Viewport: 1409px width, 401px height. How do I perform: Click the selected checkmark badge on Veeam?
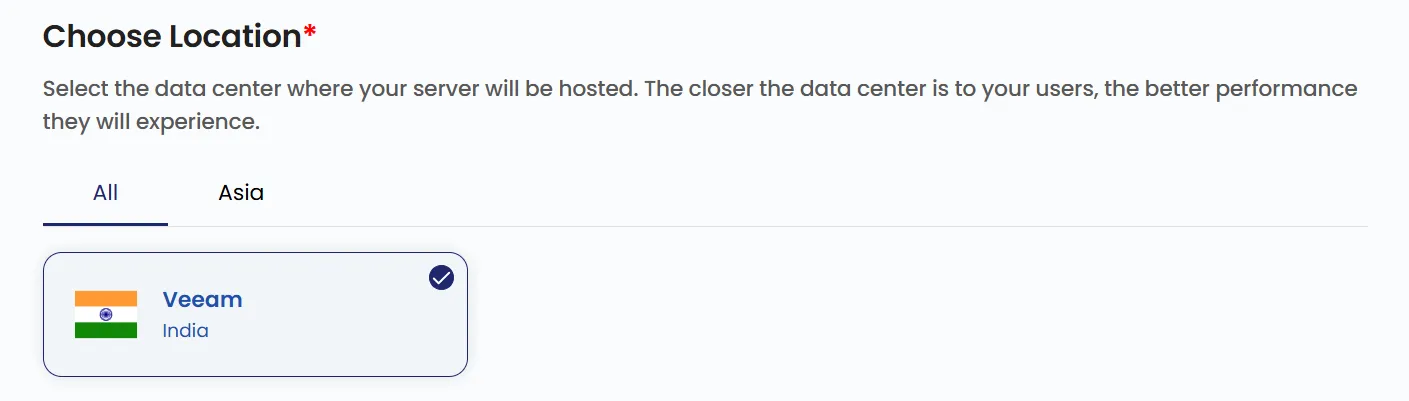tap(441, 278)
